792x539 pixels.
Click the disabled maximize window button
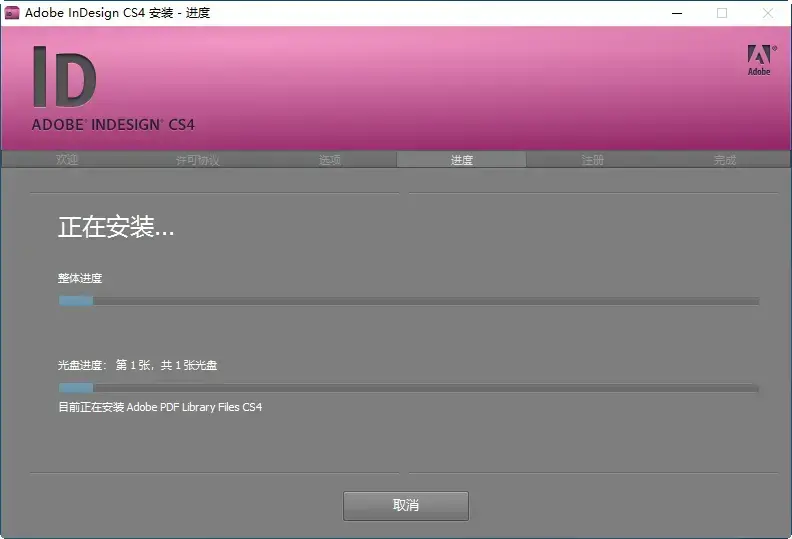point(722,13)
